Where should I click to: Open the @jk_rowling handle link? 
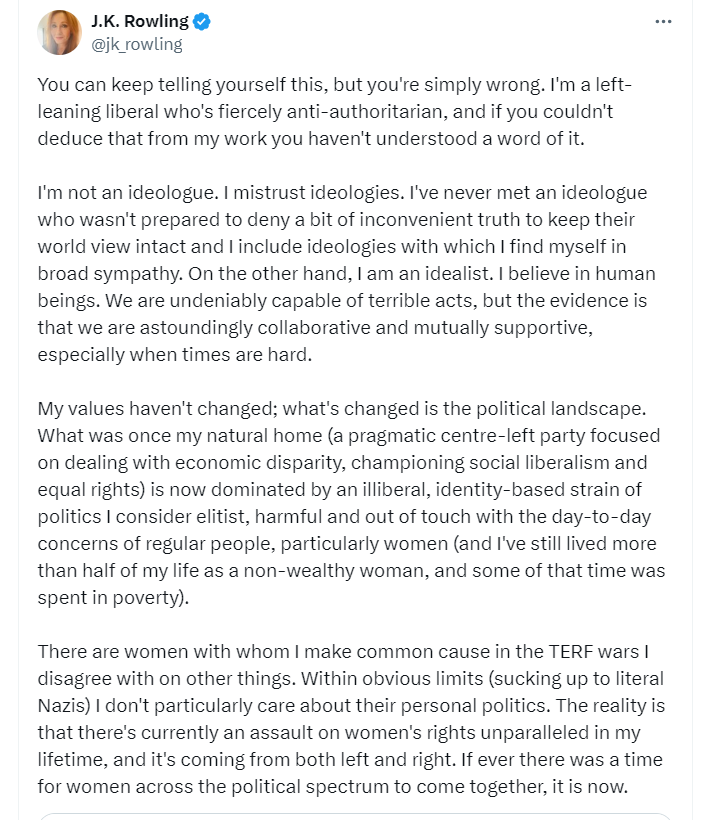[x=137, y=44]
